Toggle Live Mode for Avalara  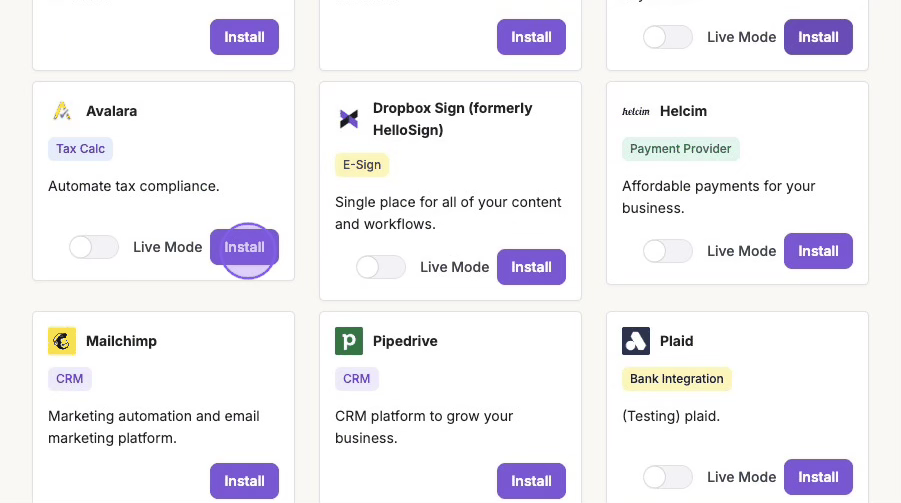click(x=94, y=247)
